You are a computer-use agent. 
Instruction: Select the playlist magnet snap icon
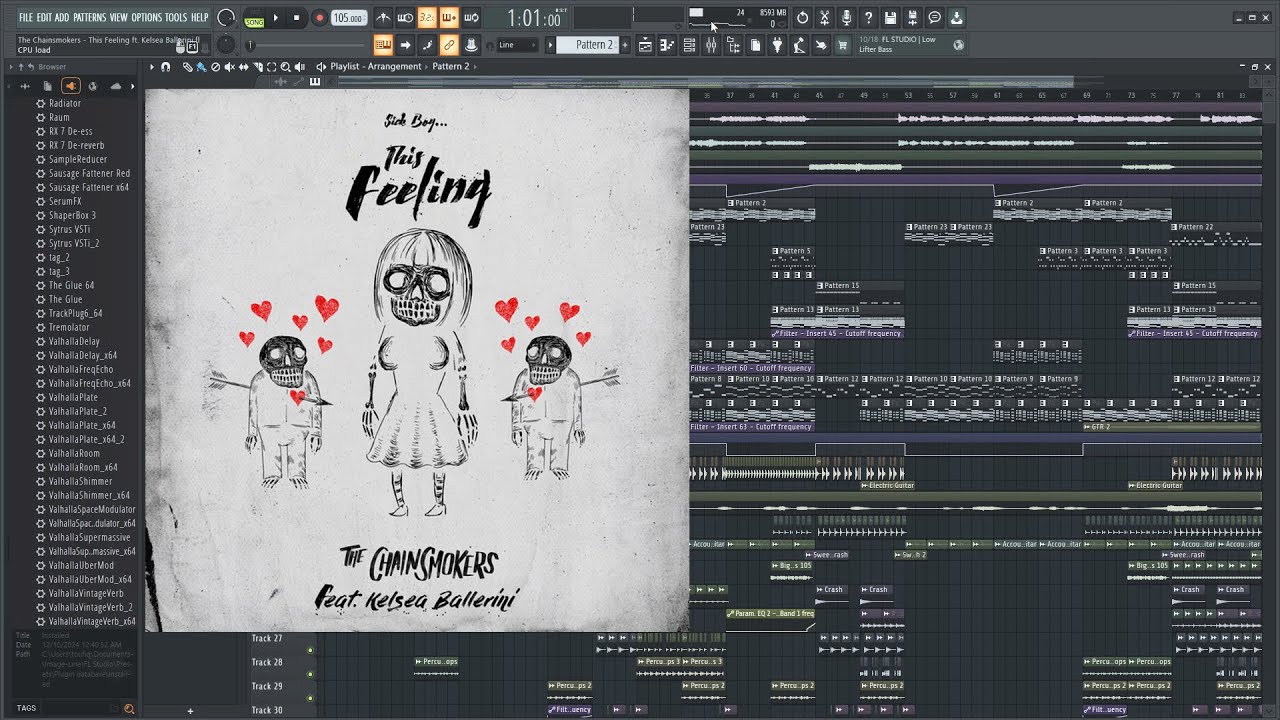(x=166, y=67)
